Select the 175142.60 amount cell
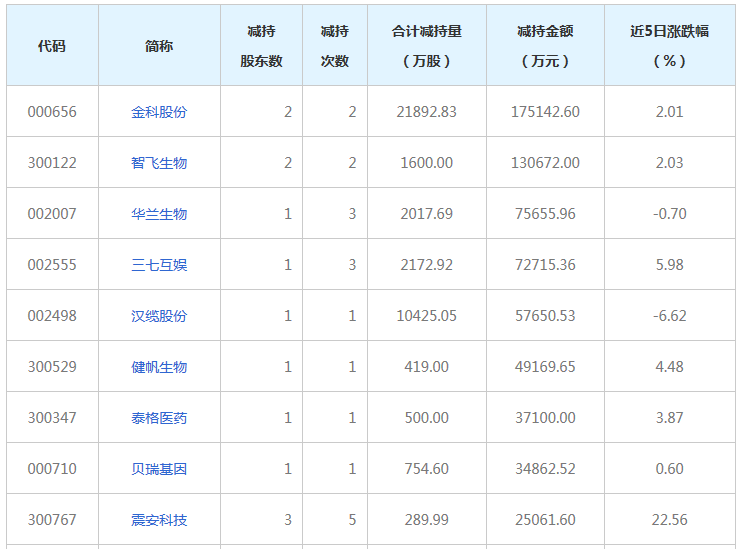739x549 pixels. click(545, 112)
